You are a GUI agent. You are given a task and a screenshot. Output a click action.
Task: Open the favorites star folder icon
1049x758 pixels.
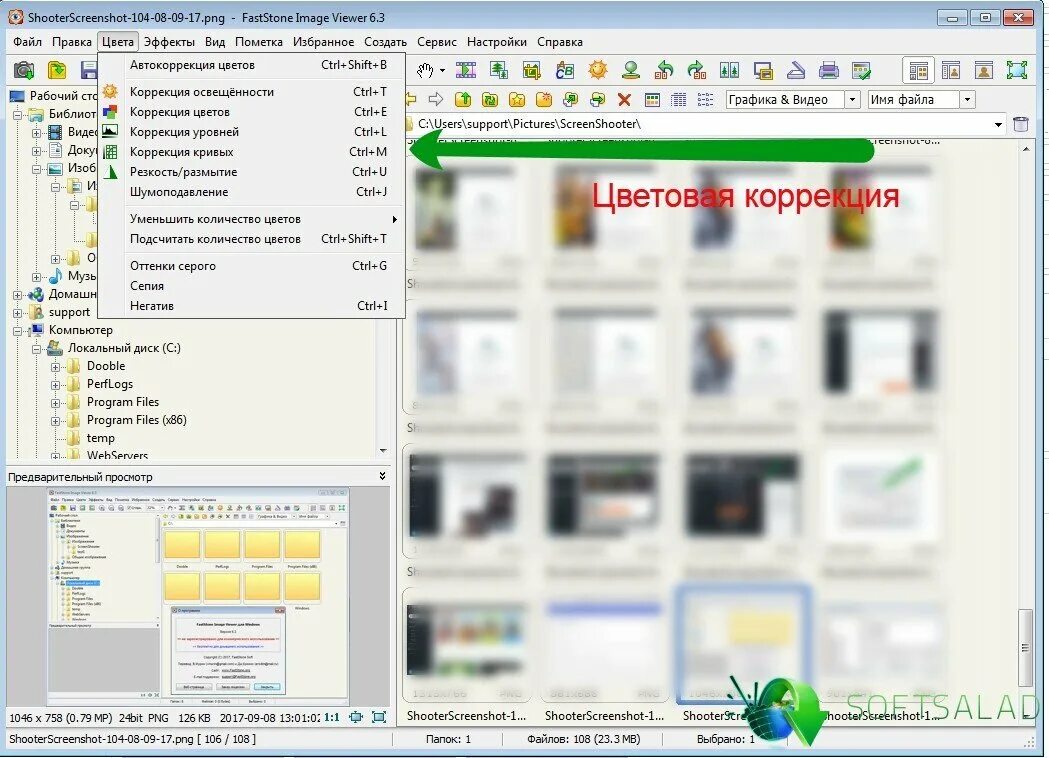click(x=516, y=100)
